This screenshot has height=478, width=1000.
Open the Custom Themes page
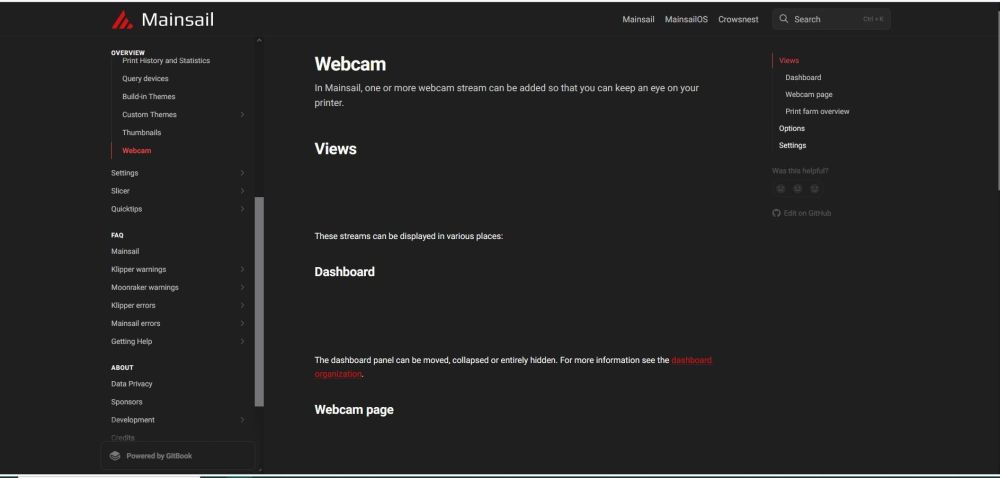pyautogui.click(x=149, y=115)
